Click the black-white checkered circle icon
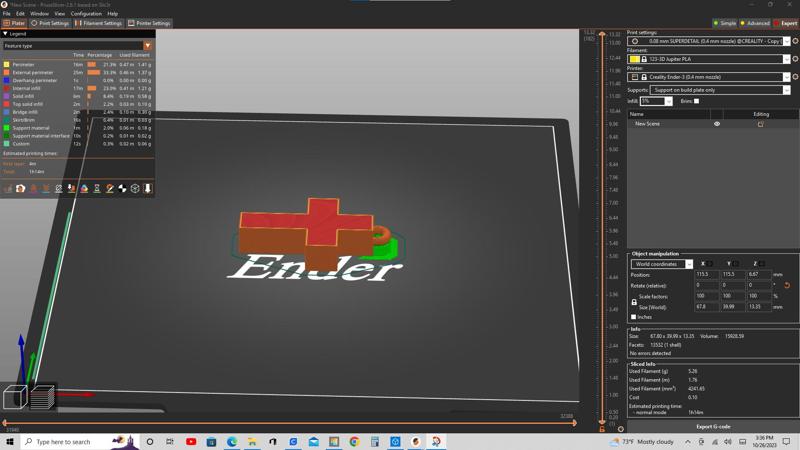 pyautogui.click(x=122, y=189)
